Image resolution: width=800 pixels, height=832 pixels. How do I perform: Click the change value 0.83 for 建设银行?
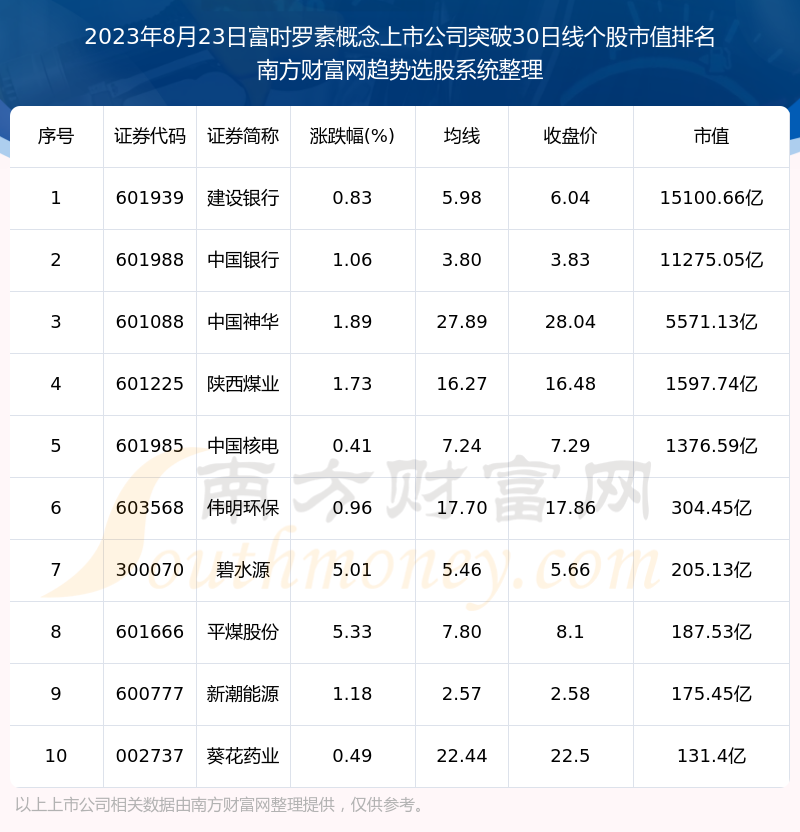[352, 198]
